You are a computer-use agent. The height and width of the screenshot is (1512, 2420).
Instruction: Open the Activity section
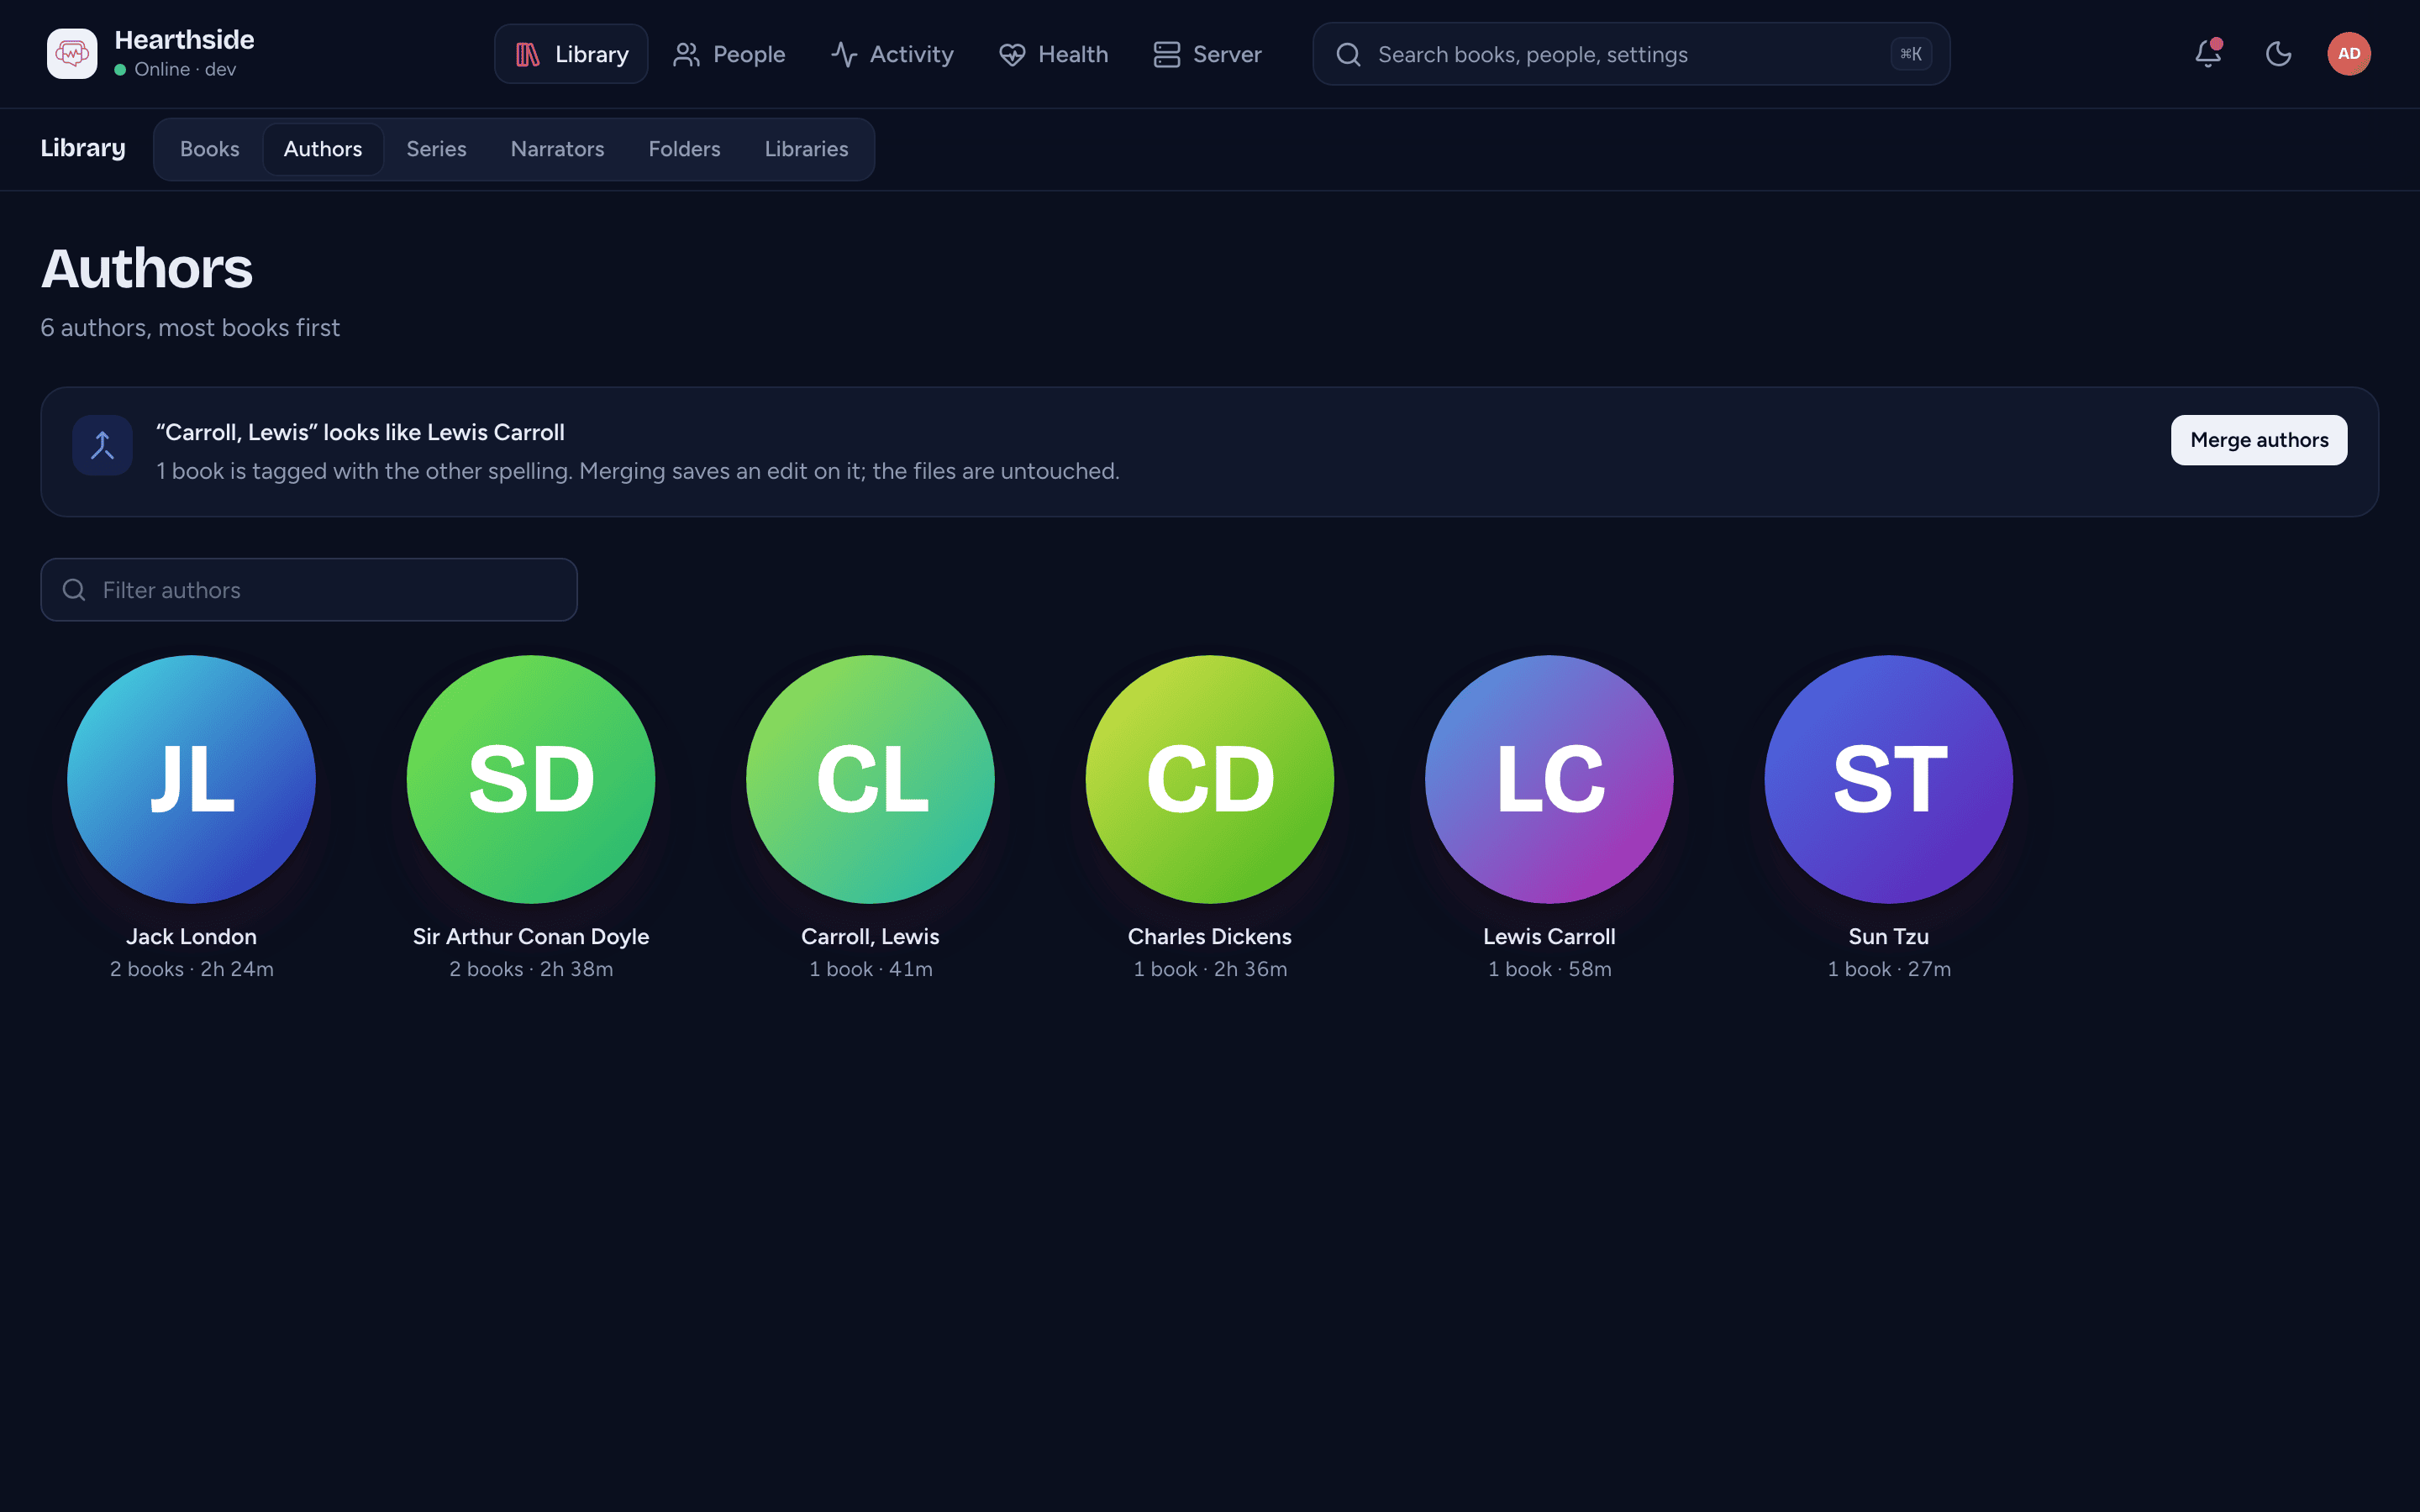[x=892, y=54]
